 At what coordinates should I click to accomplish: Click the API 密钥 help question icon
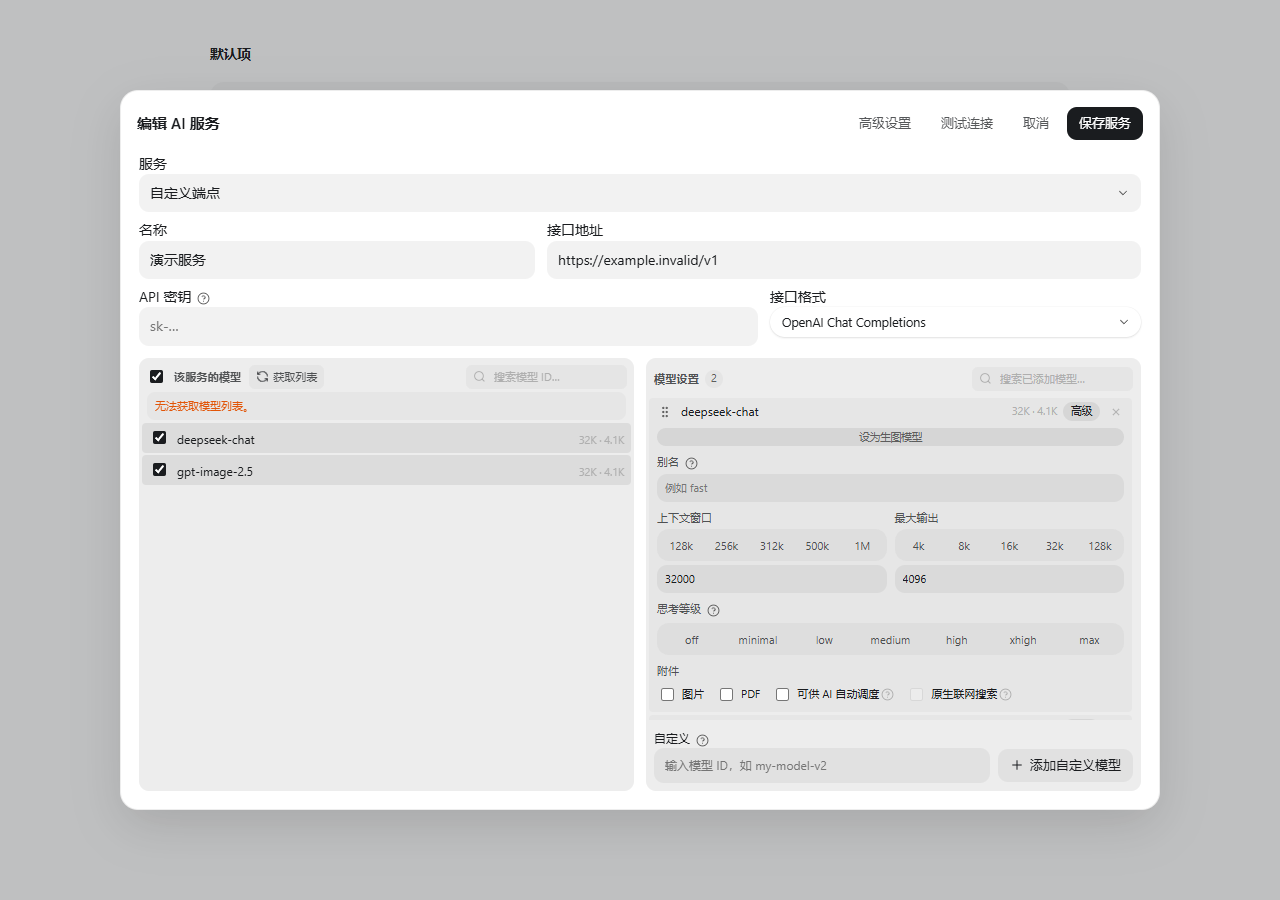point(204,298)
